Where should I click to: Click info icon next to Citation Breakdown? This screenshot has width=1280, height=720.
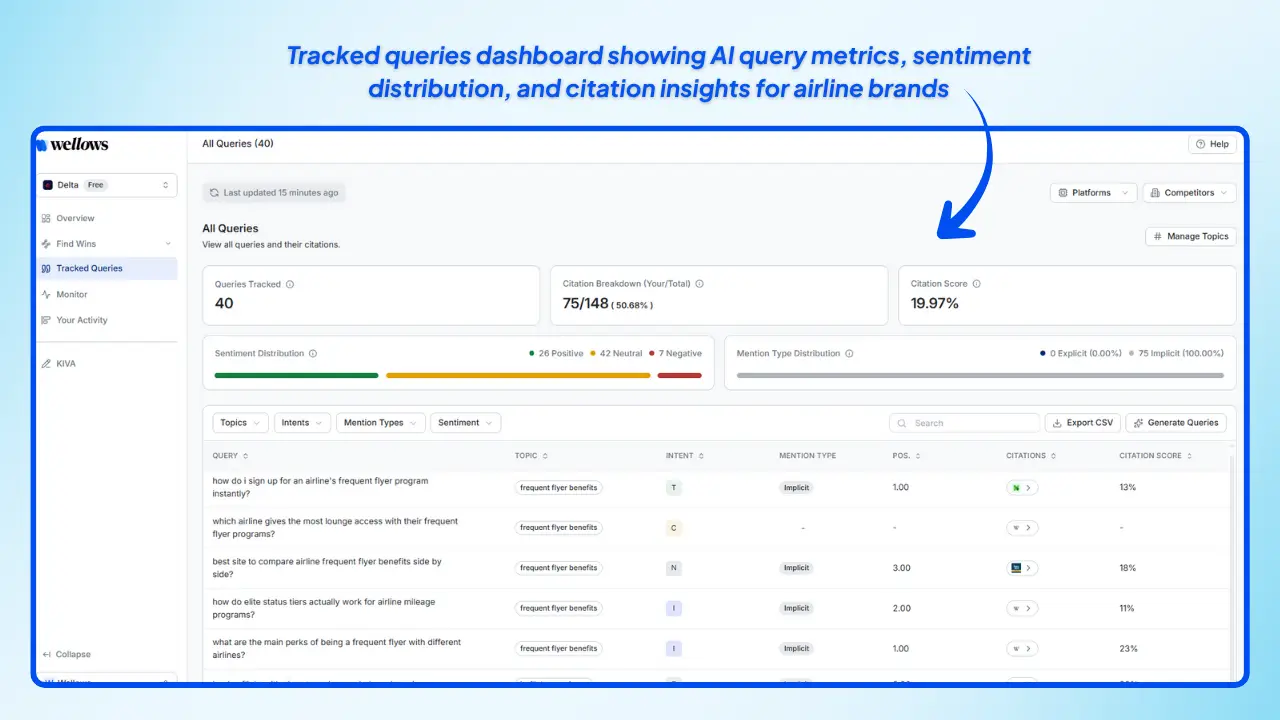pos(699,284)
